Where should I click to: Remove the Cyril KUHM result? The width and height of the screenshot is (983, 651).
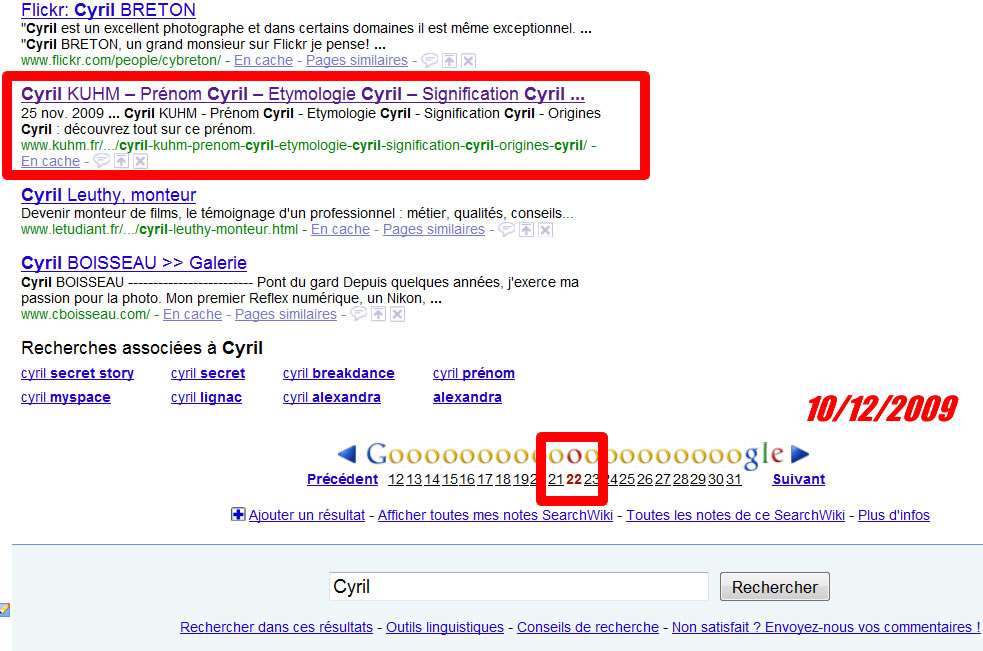tap(140, 161)
